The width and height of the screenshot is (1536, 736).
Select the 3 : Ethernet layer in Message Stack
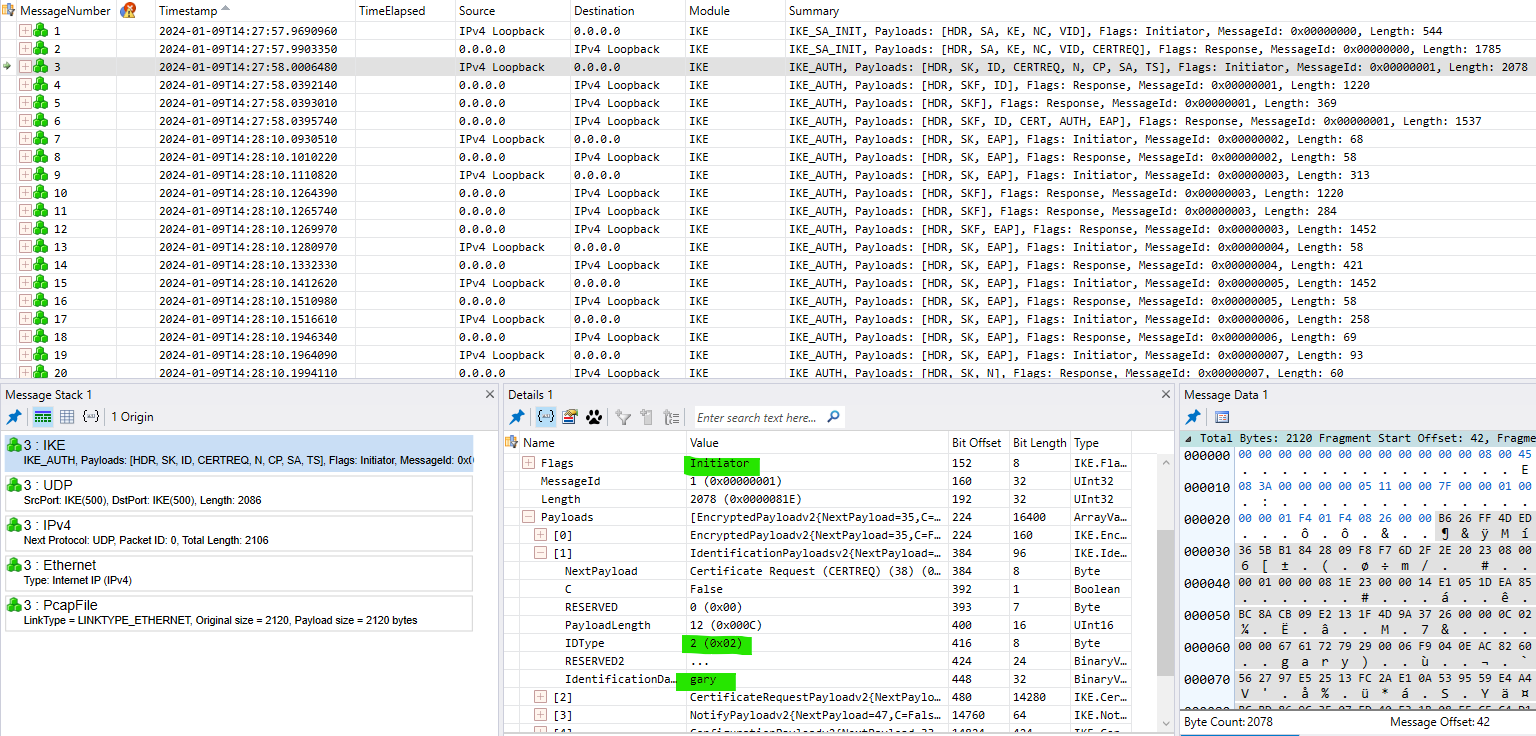click(238, 572)
